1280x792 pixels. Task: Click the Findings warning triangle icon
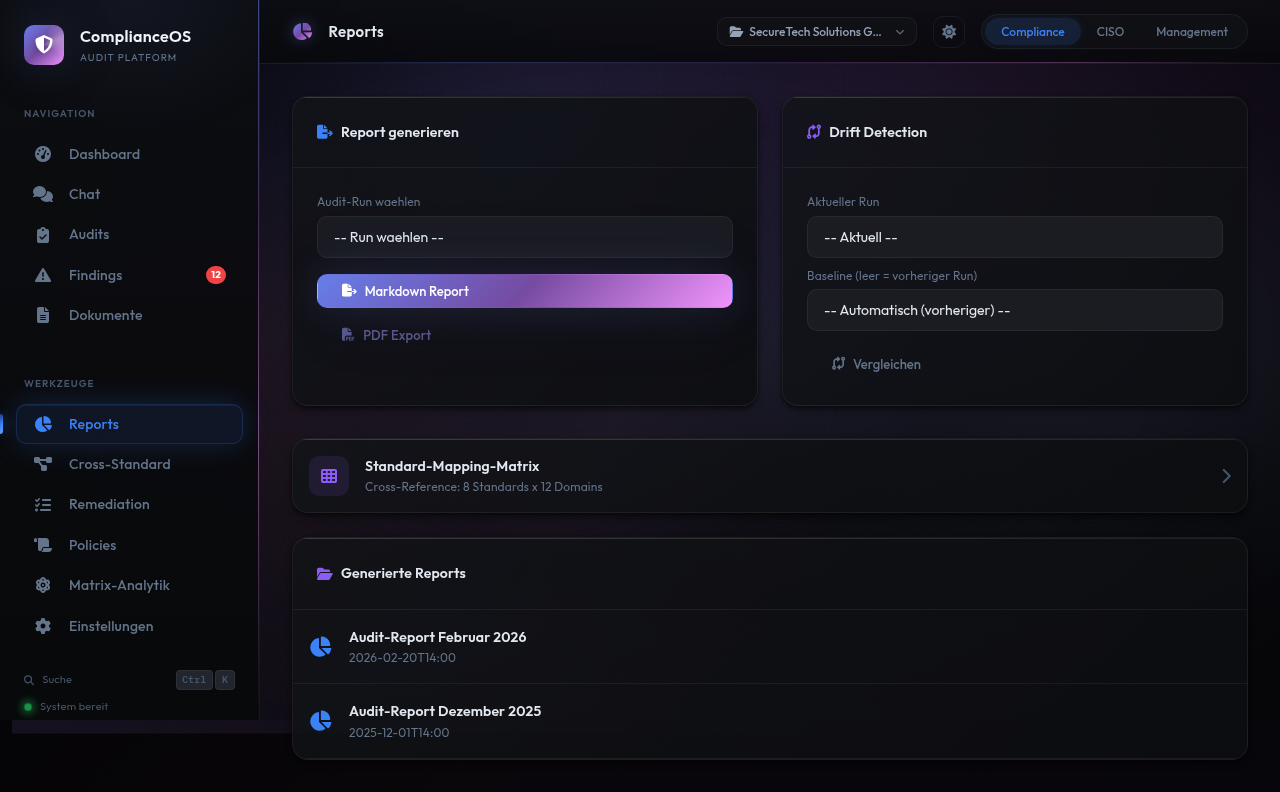43,275
